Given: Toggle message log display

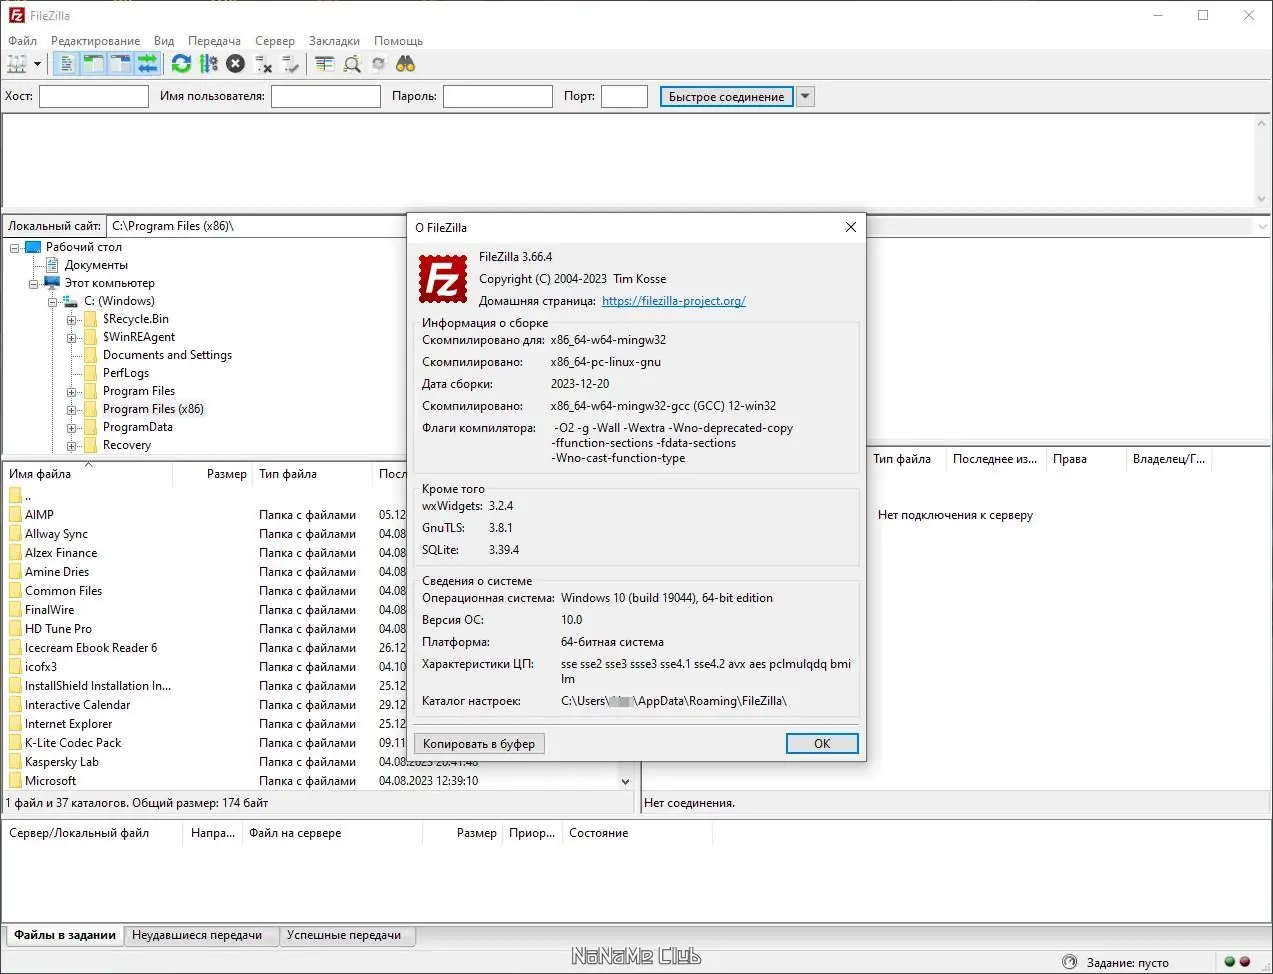Looking at the screenshot, I should (x=67, y=64).
